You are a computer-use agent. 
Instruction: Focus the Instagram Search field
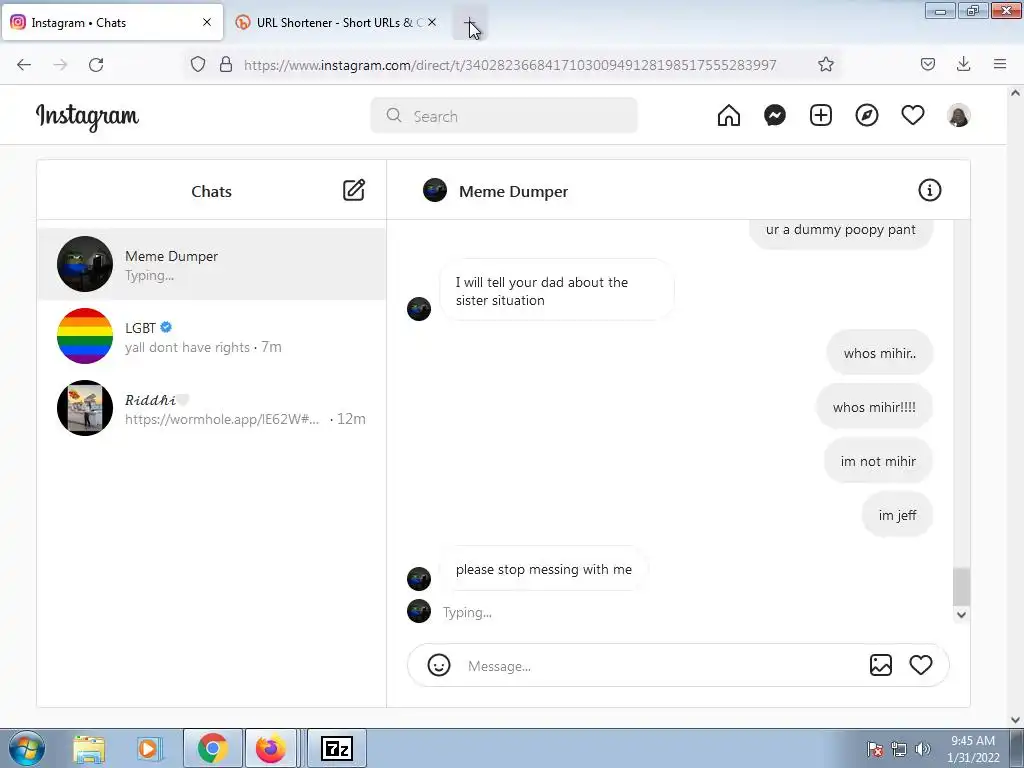tap(504, 116)
